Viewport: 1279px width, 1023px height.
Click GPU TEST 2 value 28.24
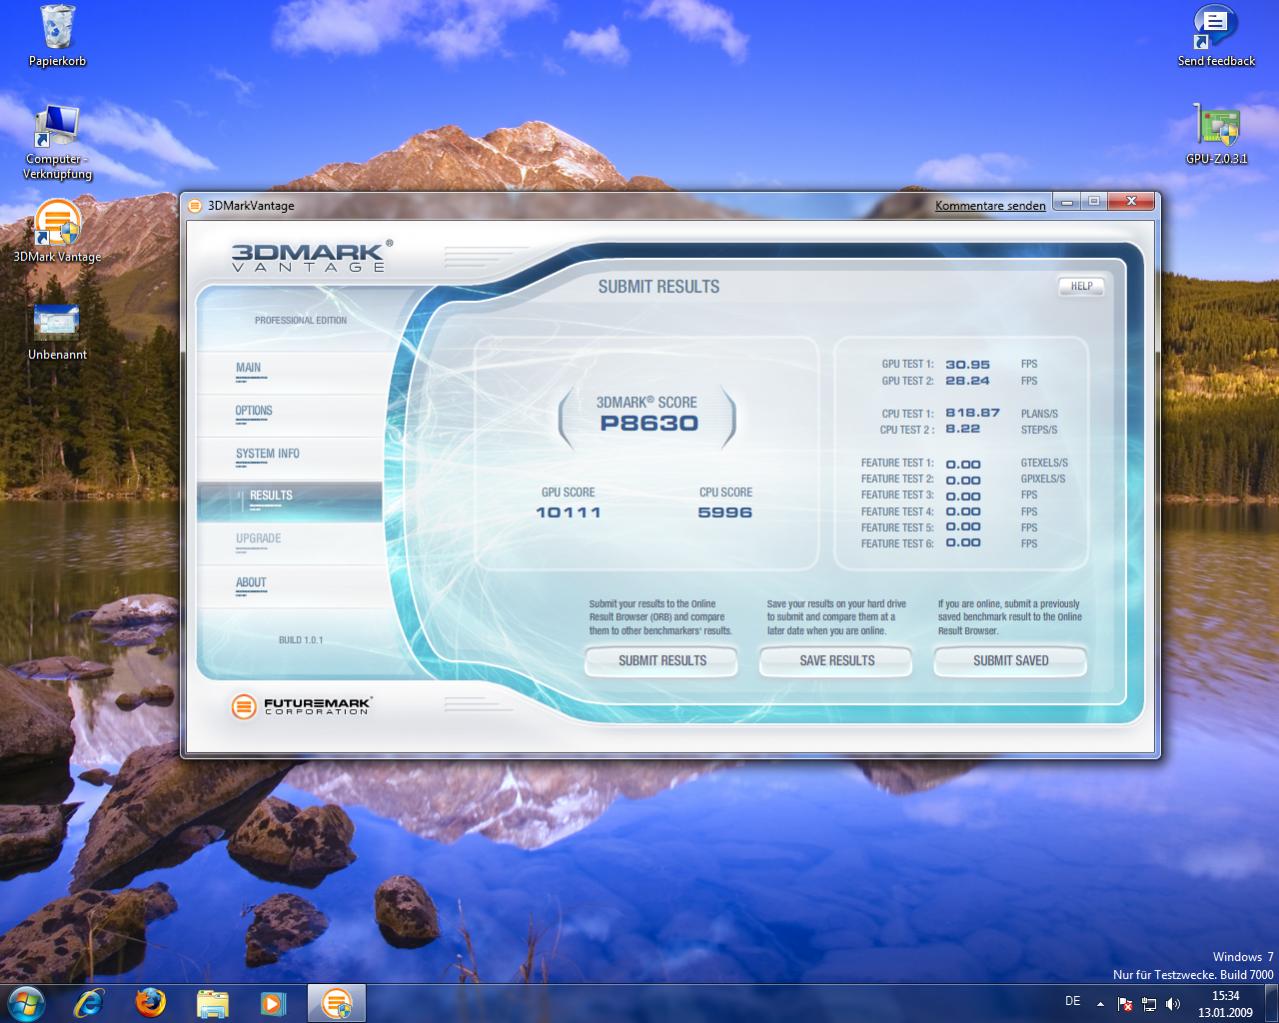tap(967, 381)
